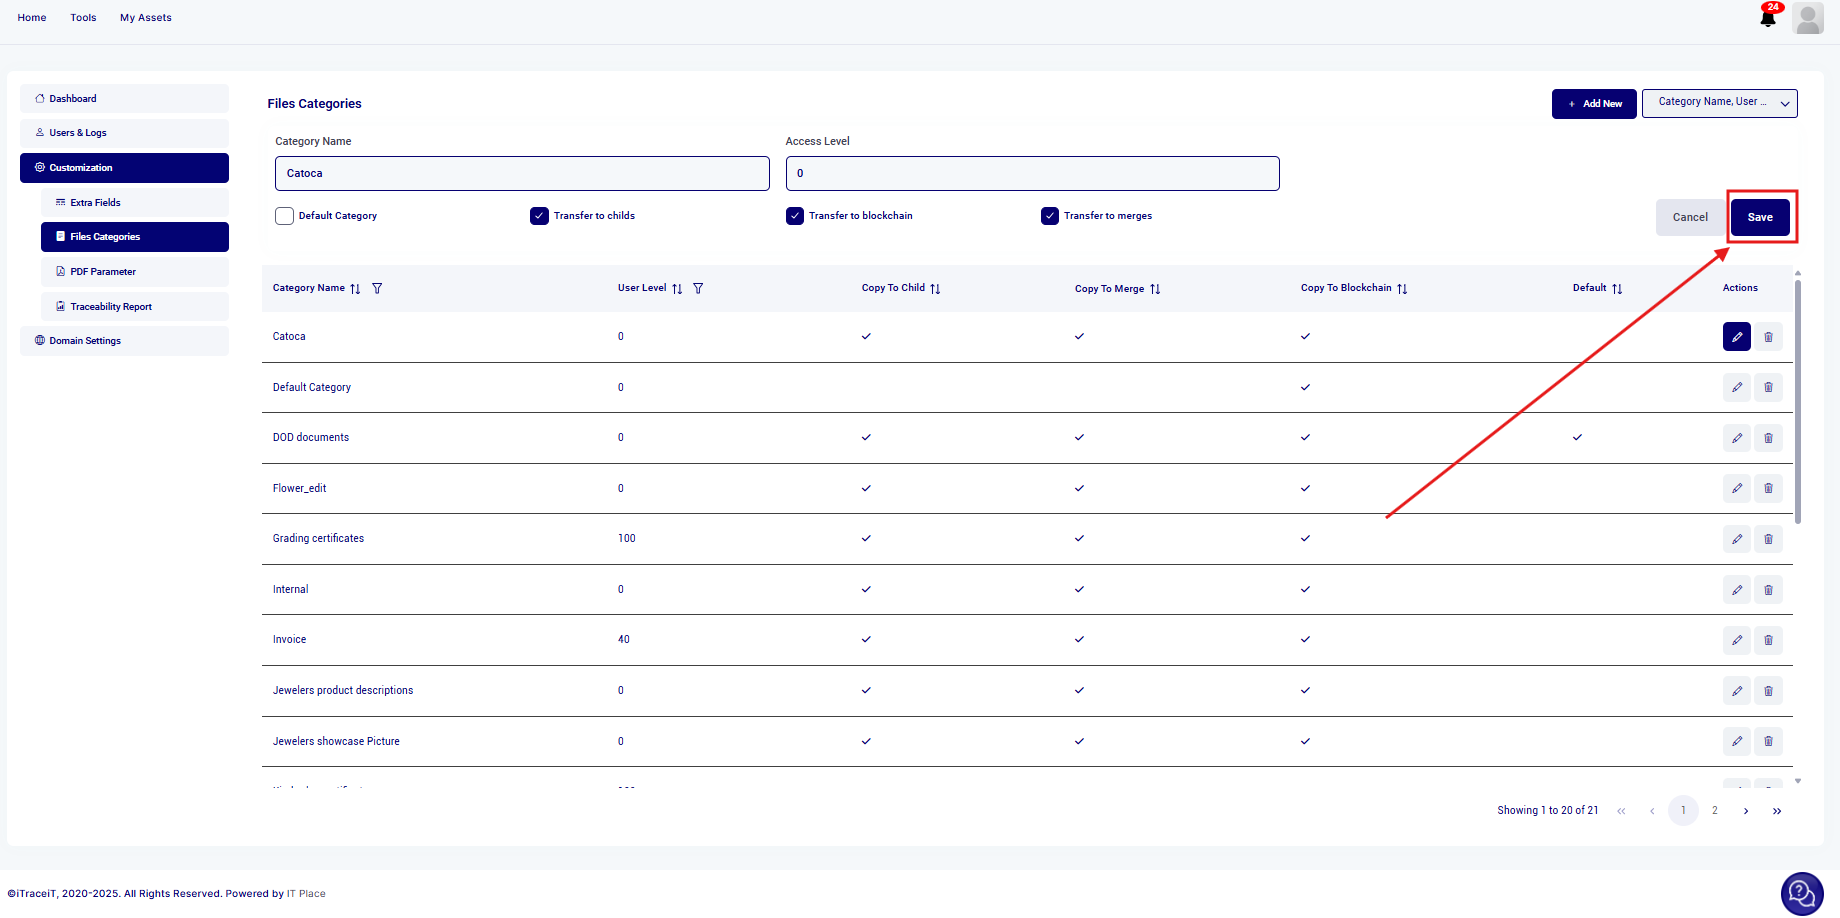The image size is (1840, 918).
Task: Open the chat support icon
Action: pyautogui.click(x=1801, y=893)
